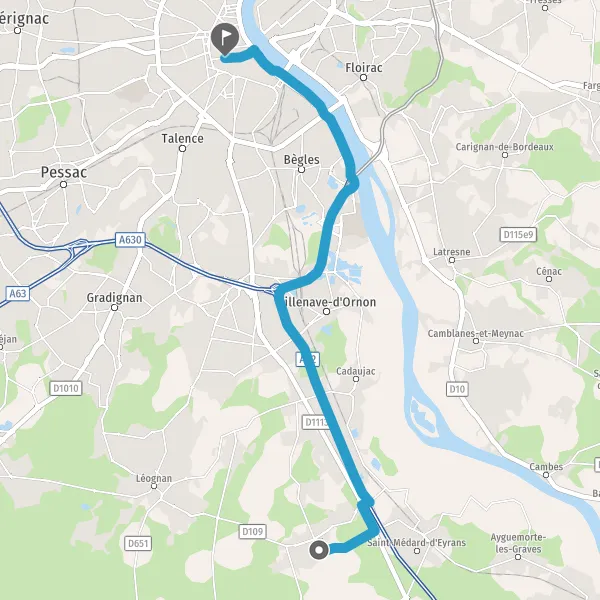This screenshot has width=600, height=600.
Task: Click the route start circle marker
Action: click(x=319, y=550)
